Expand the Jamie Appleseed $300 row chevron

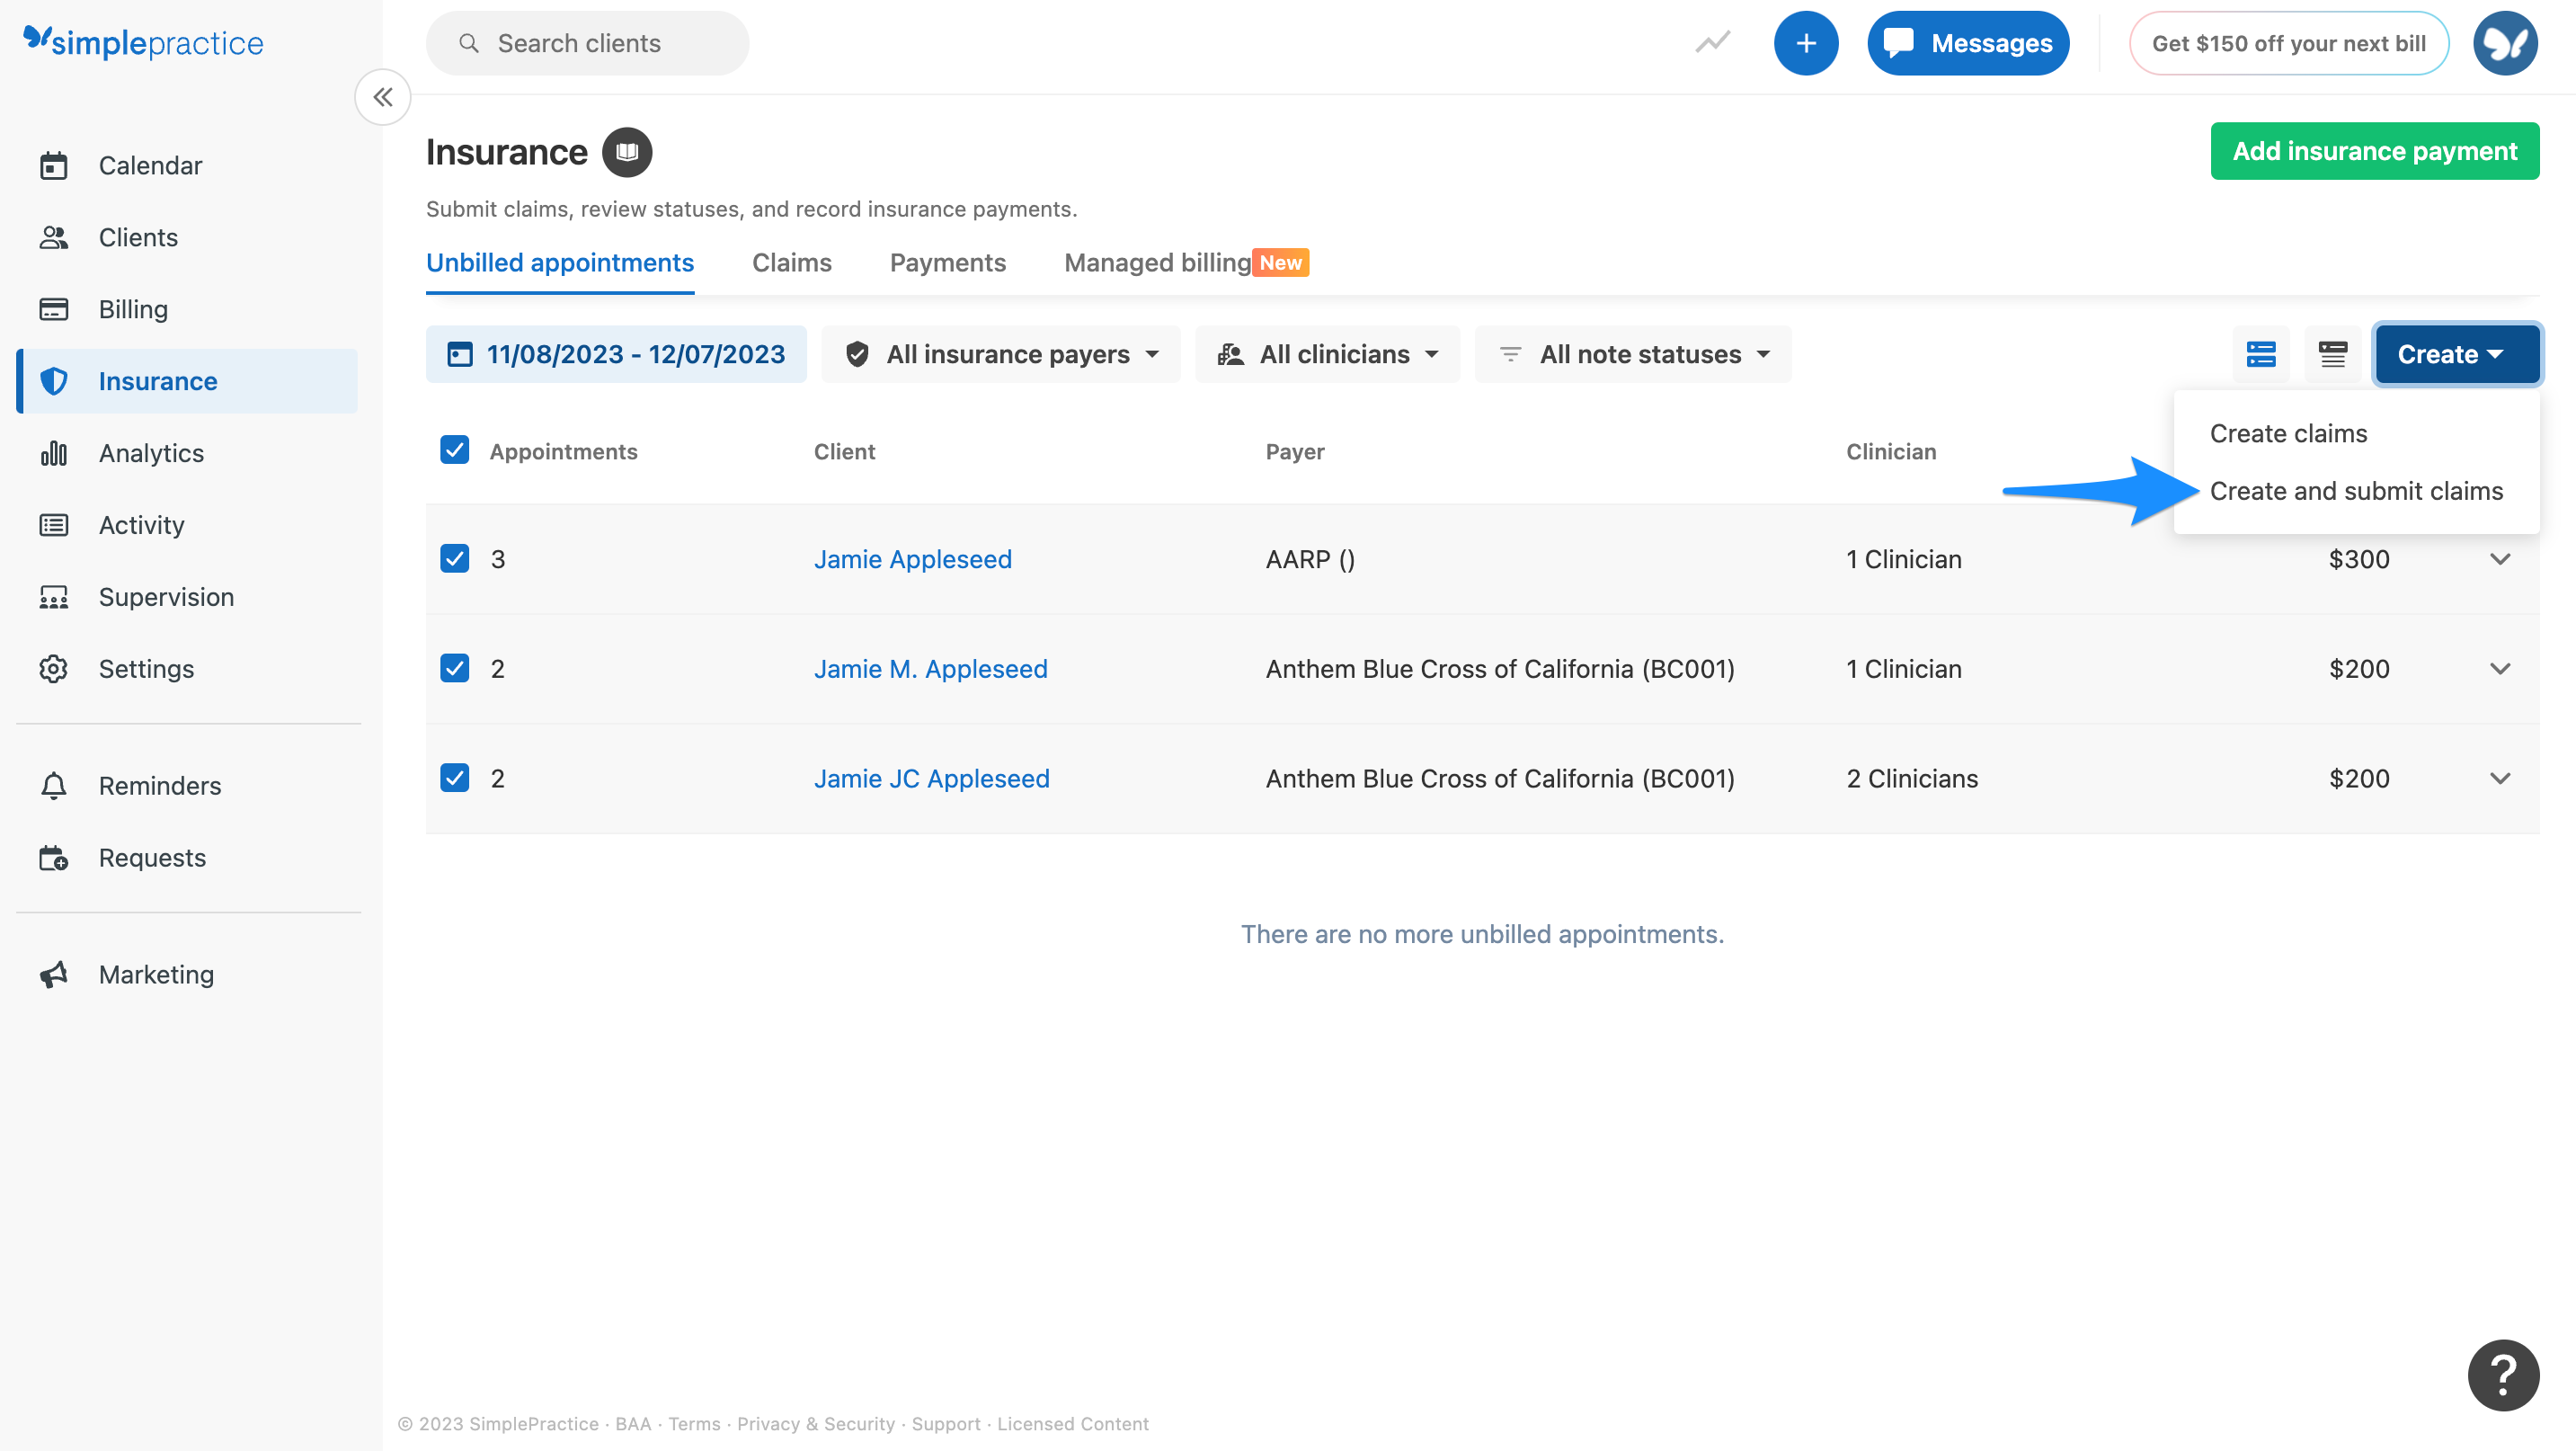(x=2500, y=559)
